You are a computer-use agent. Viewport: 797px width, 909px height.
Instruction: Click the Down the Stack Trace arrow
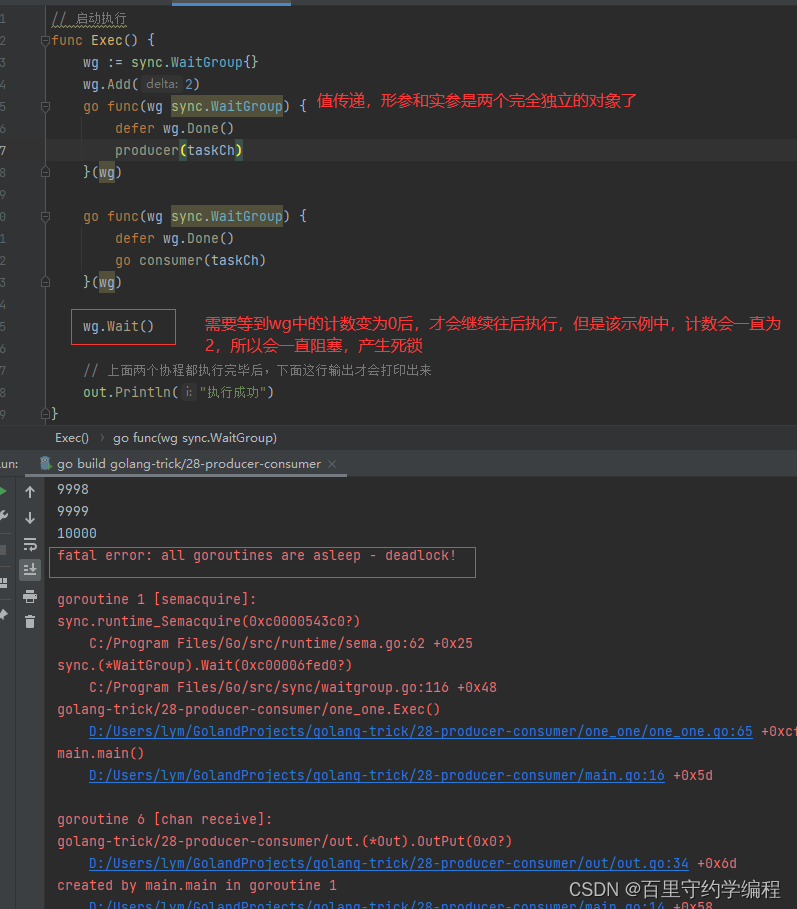(x=30, y=518)
